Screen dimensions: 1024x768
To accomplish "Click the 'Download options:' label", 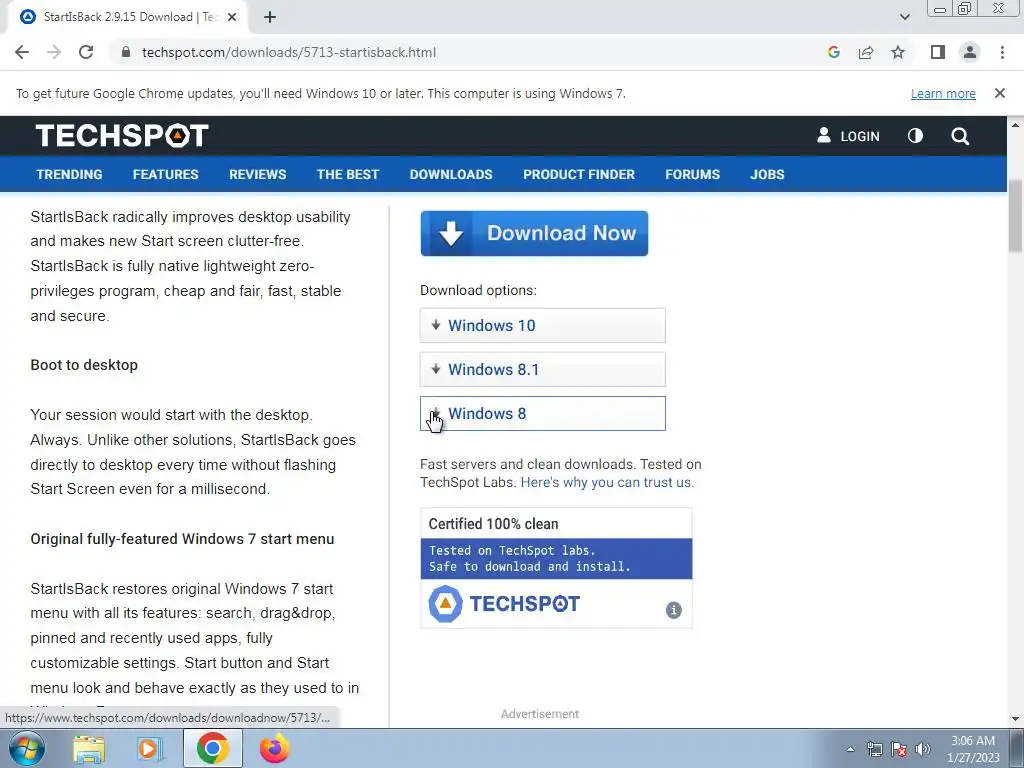I will (478, 290).
